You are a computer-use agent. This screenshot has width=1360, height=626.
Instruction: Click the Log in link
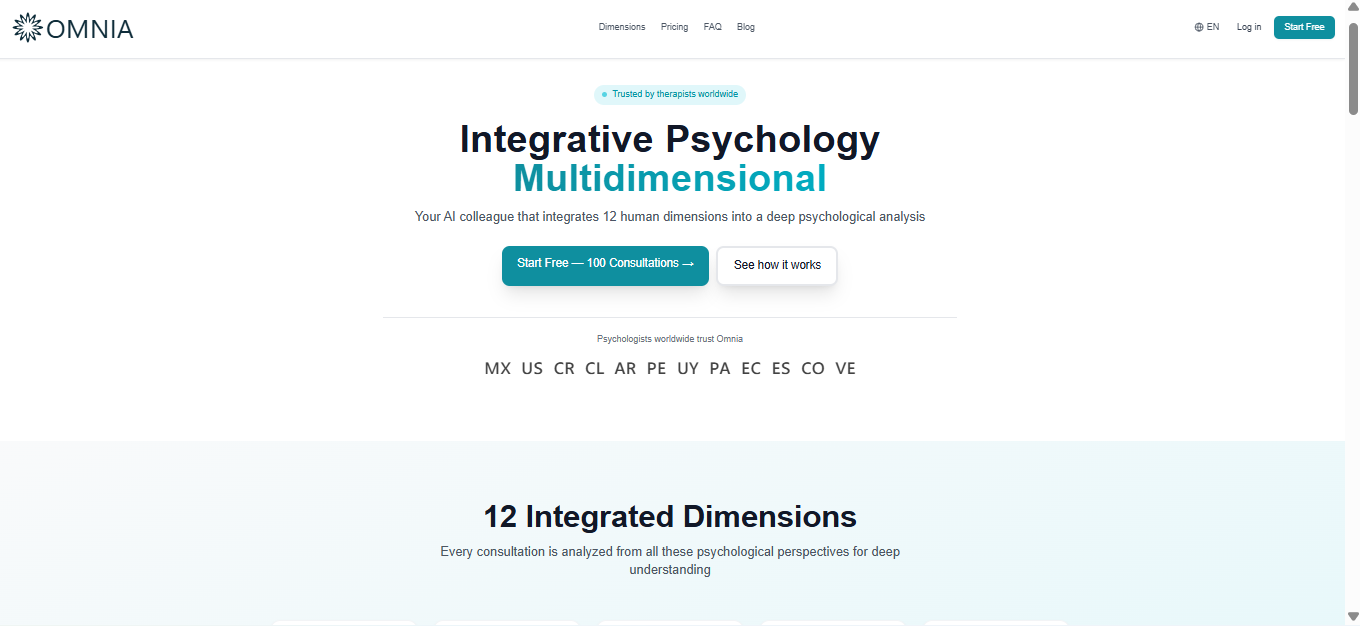1248,27
